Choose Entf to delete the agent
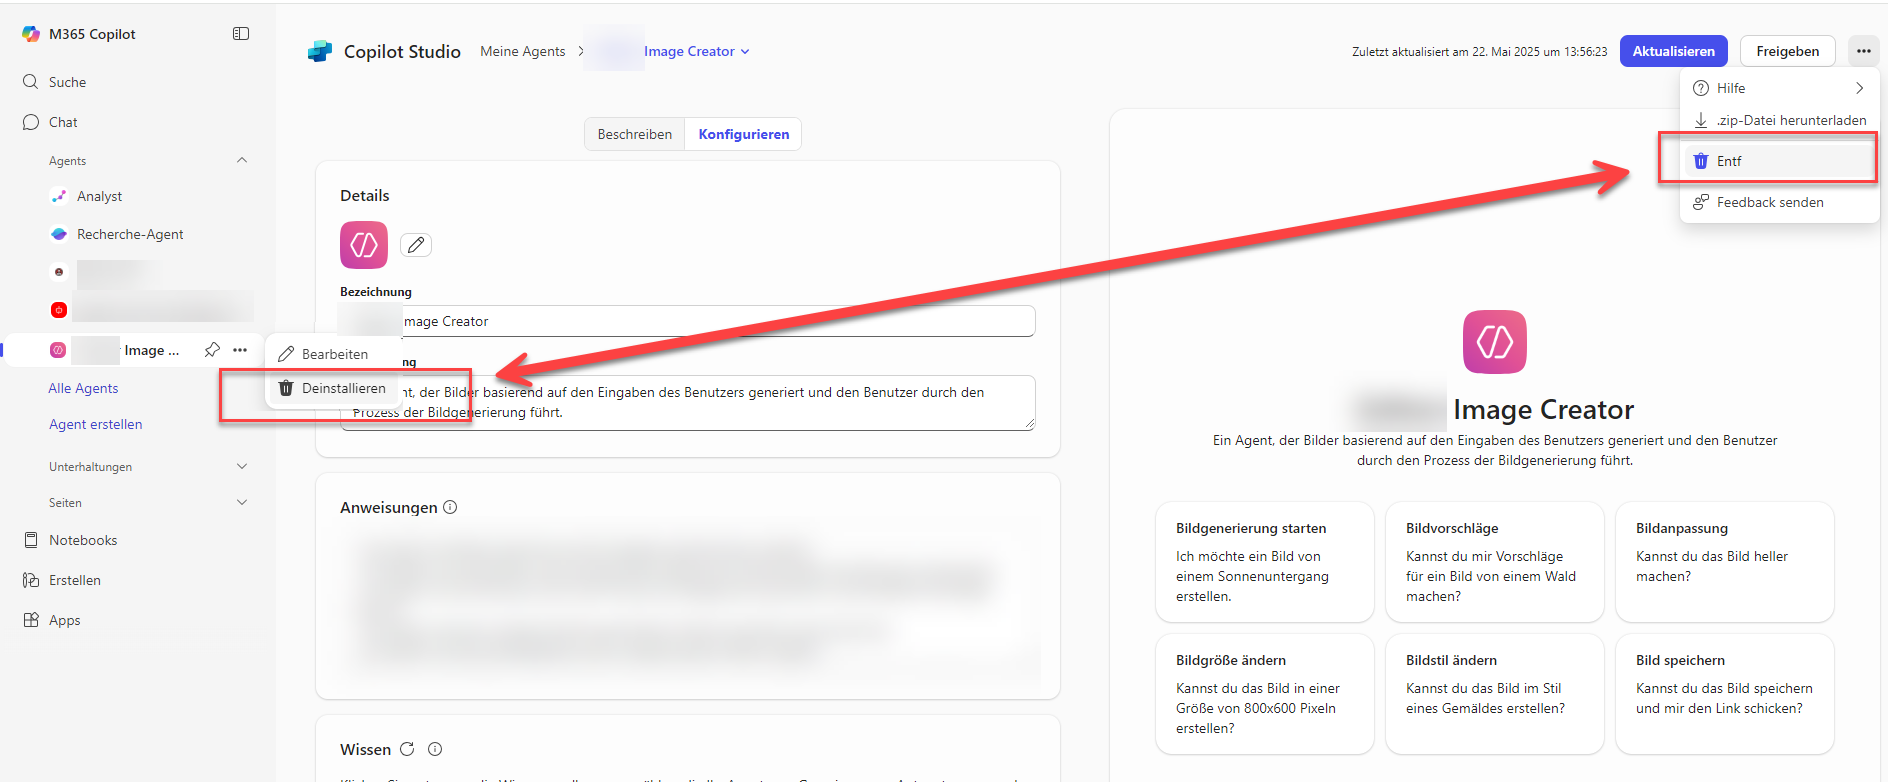 (1779, 161)
